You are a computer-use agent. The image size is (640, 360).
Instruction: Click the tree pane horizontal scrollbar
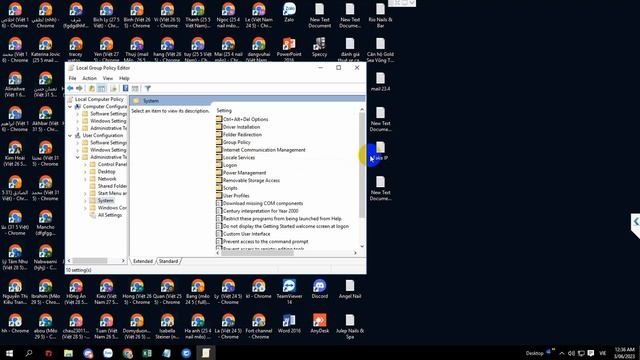[x=90, y=260]
